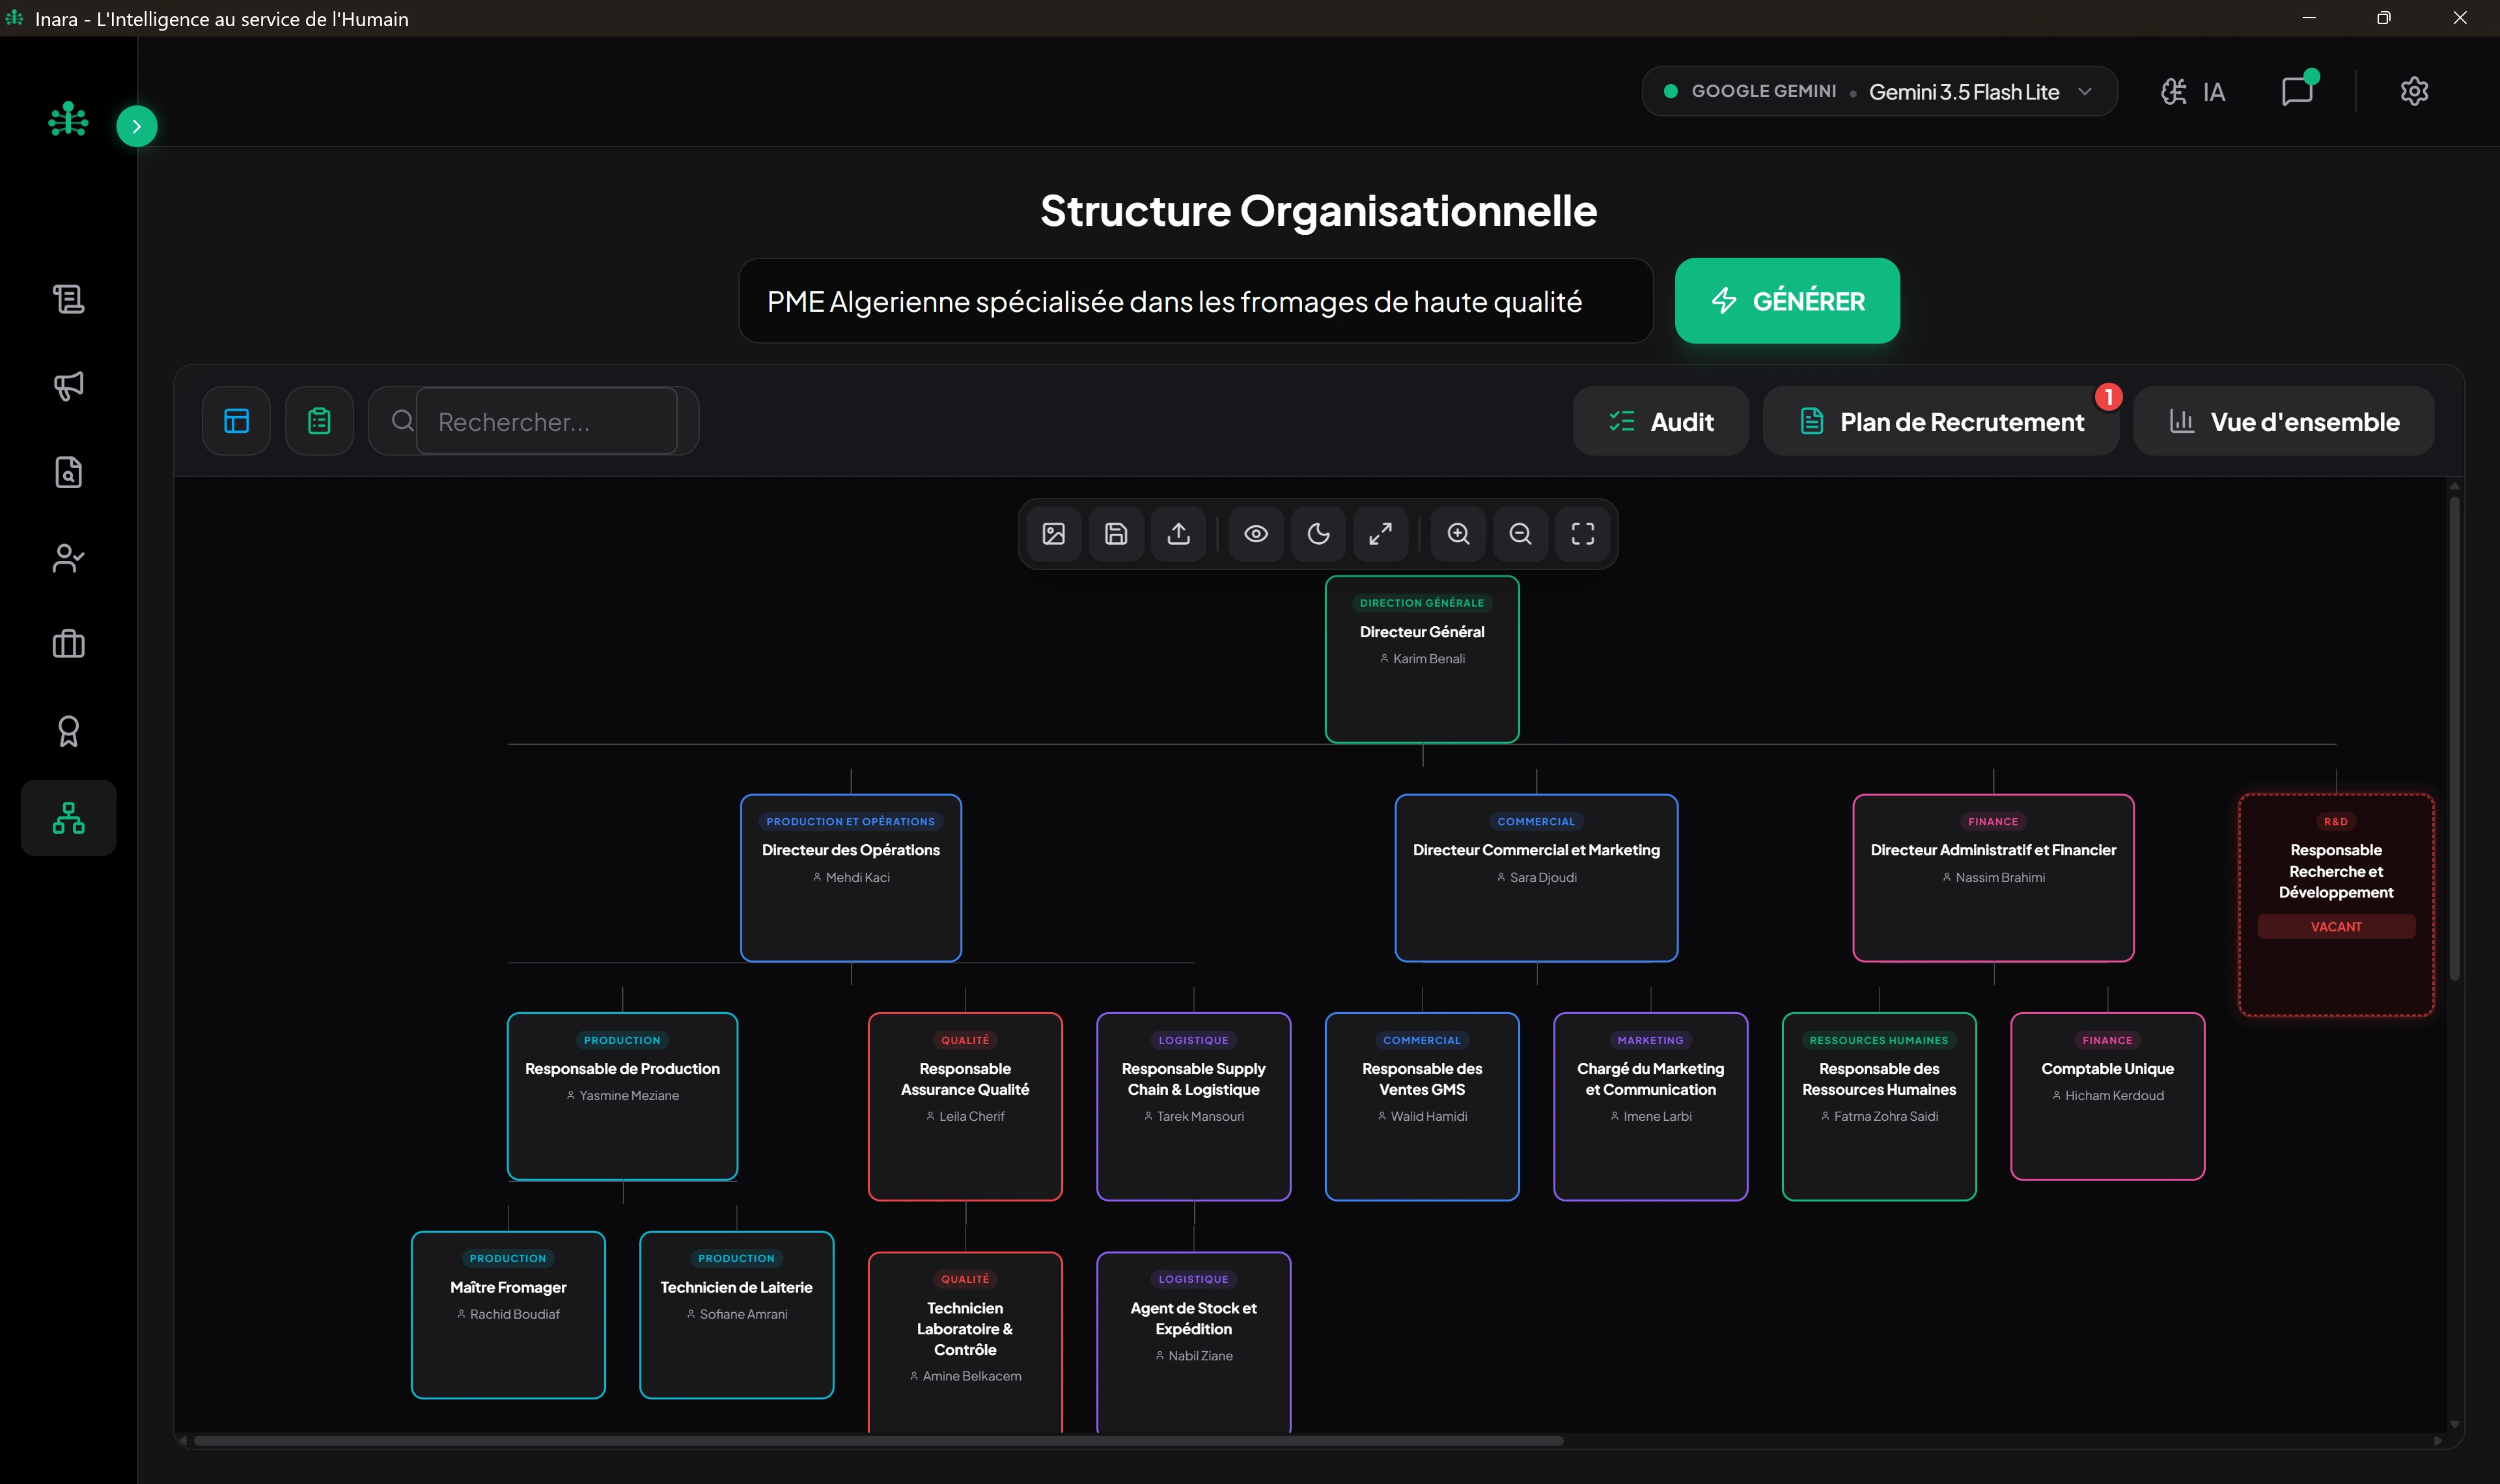Screen dimensions: 2500x1484
Task: Click the GÉNÉRER button
Action: 1787,301
